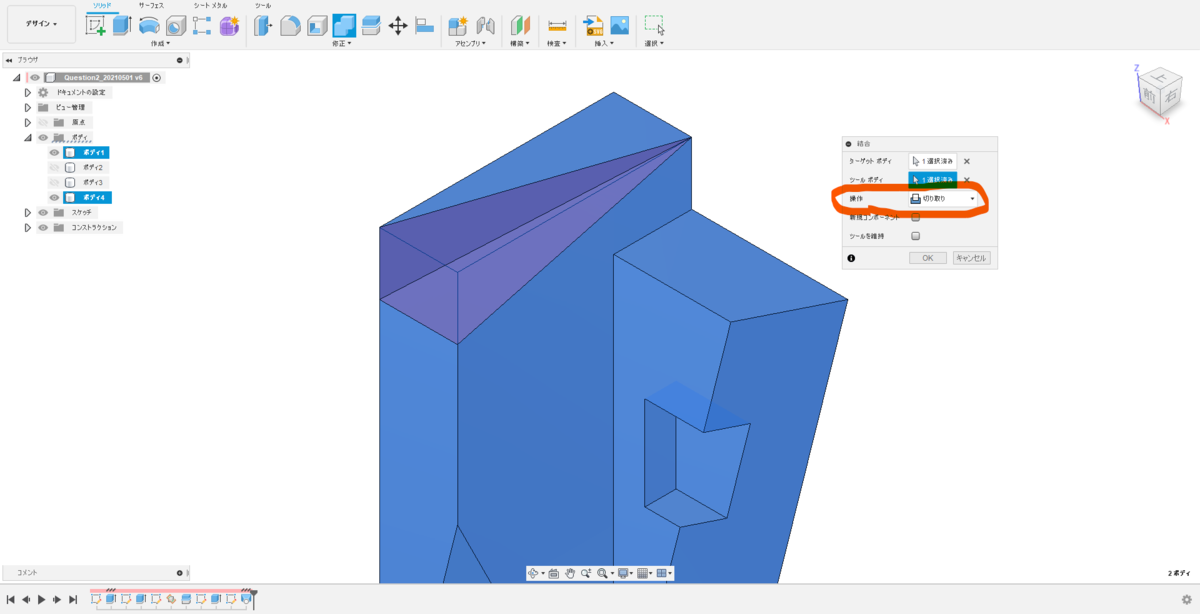Select the Align tool
The height and width of the screenshot is (614, 1200).
(x=425, y=26)
